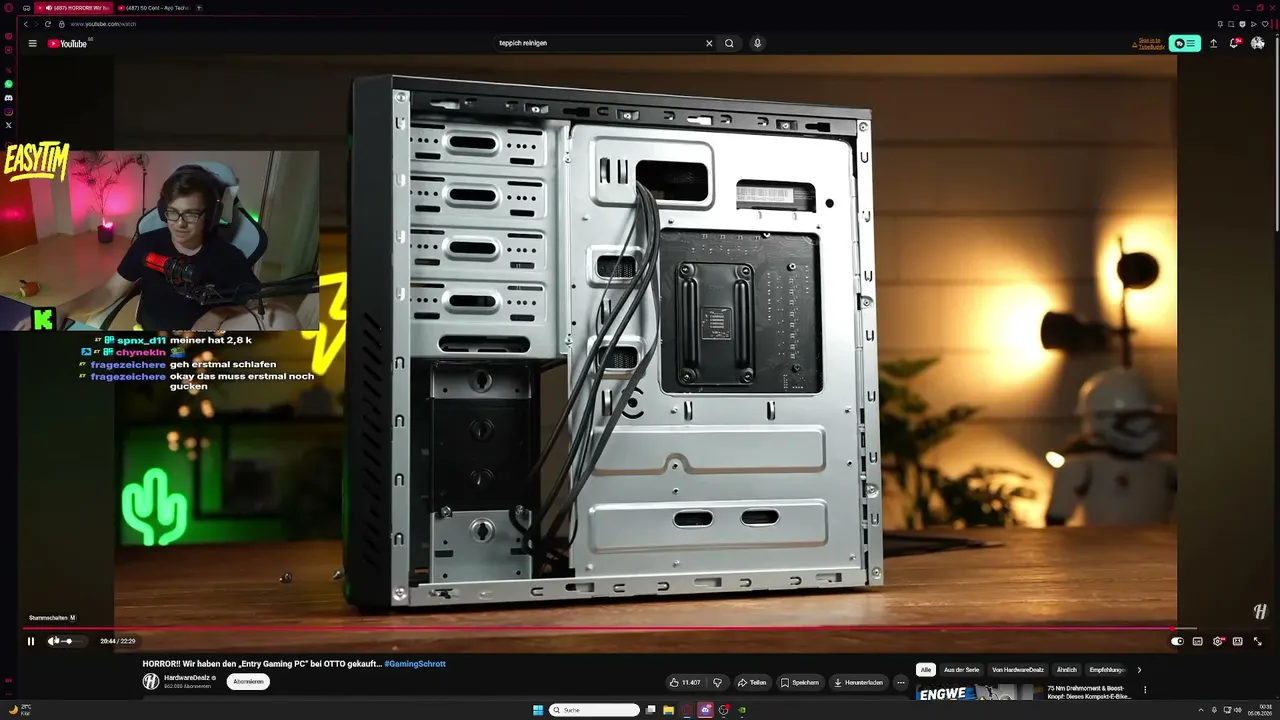This screenshot has width=1280, height=720.
Task: Show more filter chips with the arrow
Action: (1139, 670)
